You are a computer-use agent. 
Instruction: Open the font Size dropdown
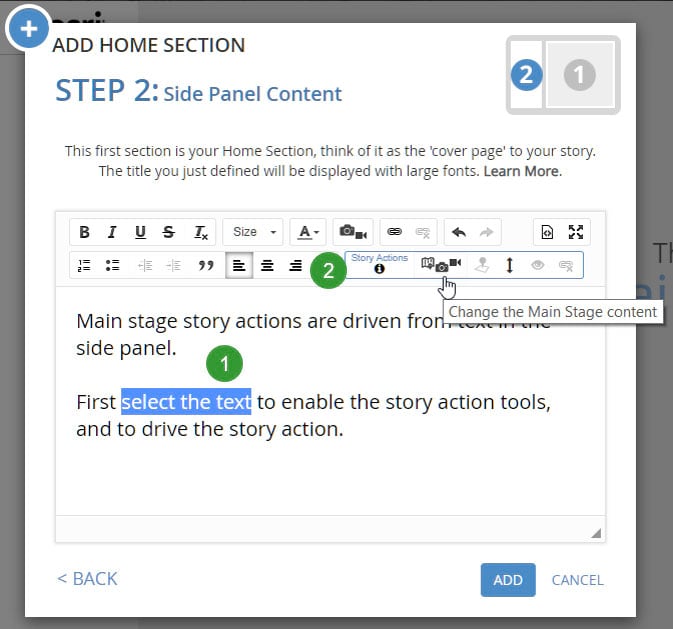(252, 232)
